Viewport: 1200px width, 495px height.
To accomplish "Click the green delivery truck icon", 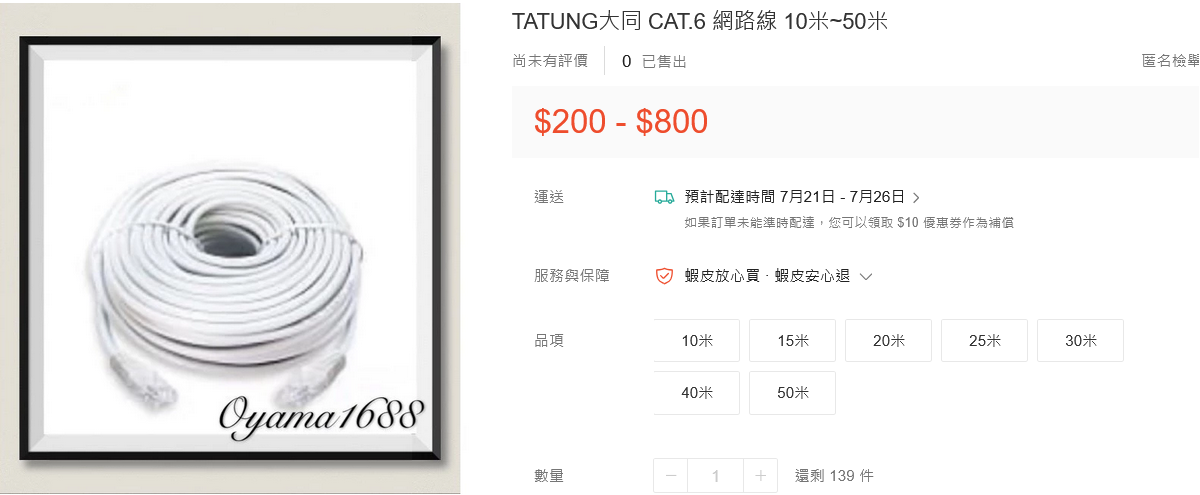I will click(664, 197).
